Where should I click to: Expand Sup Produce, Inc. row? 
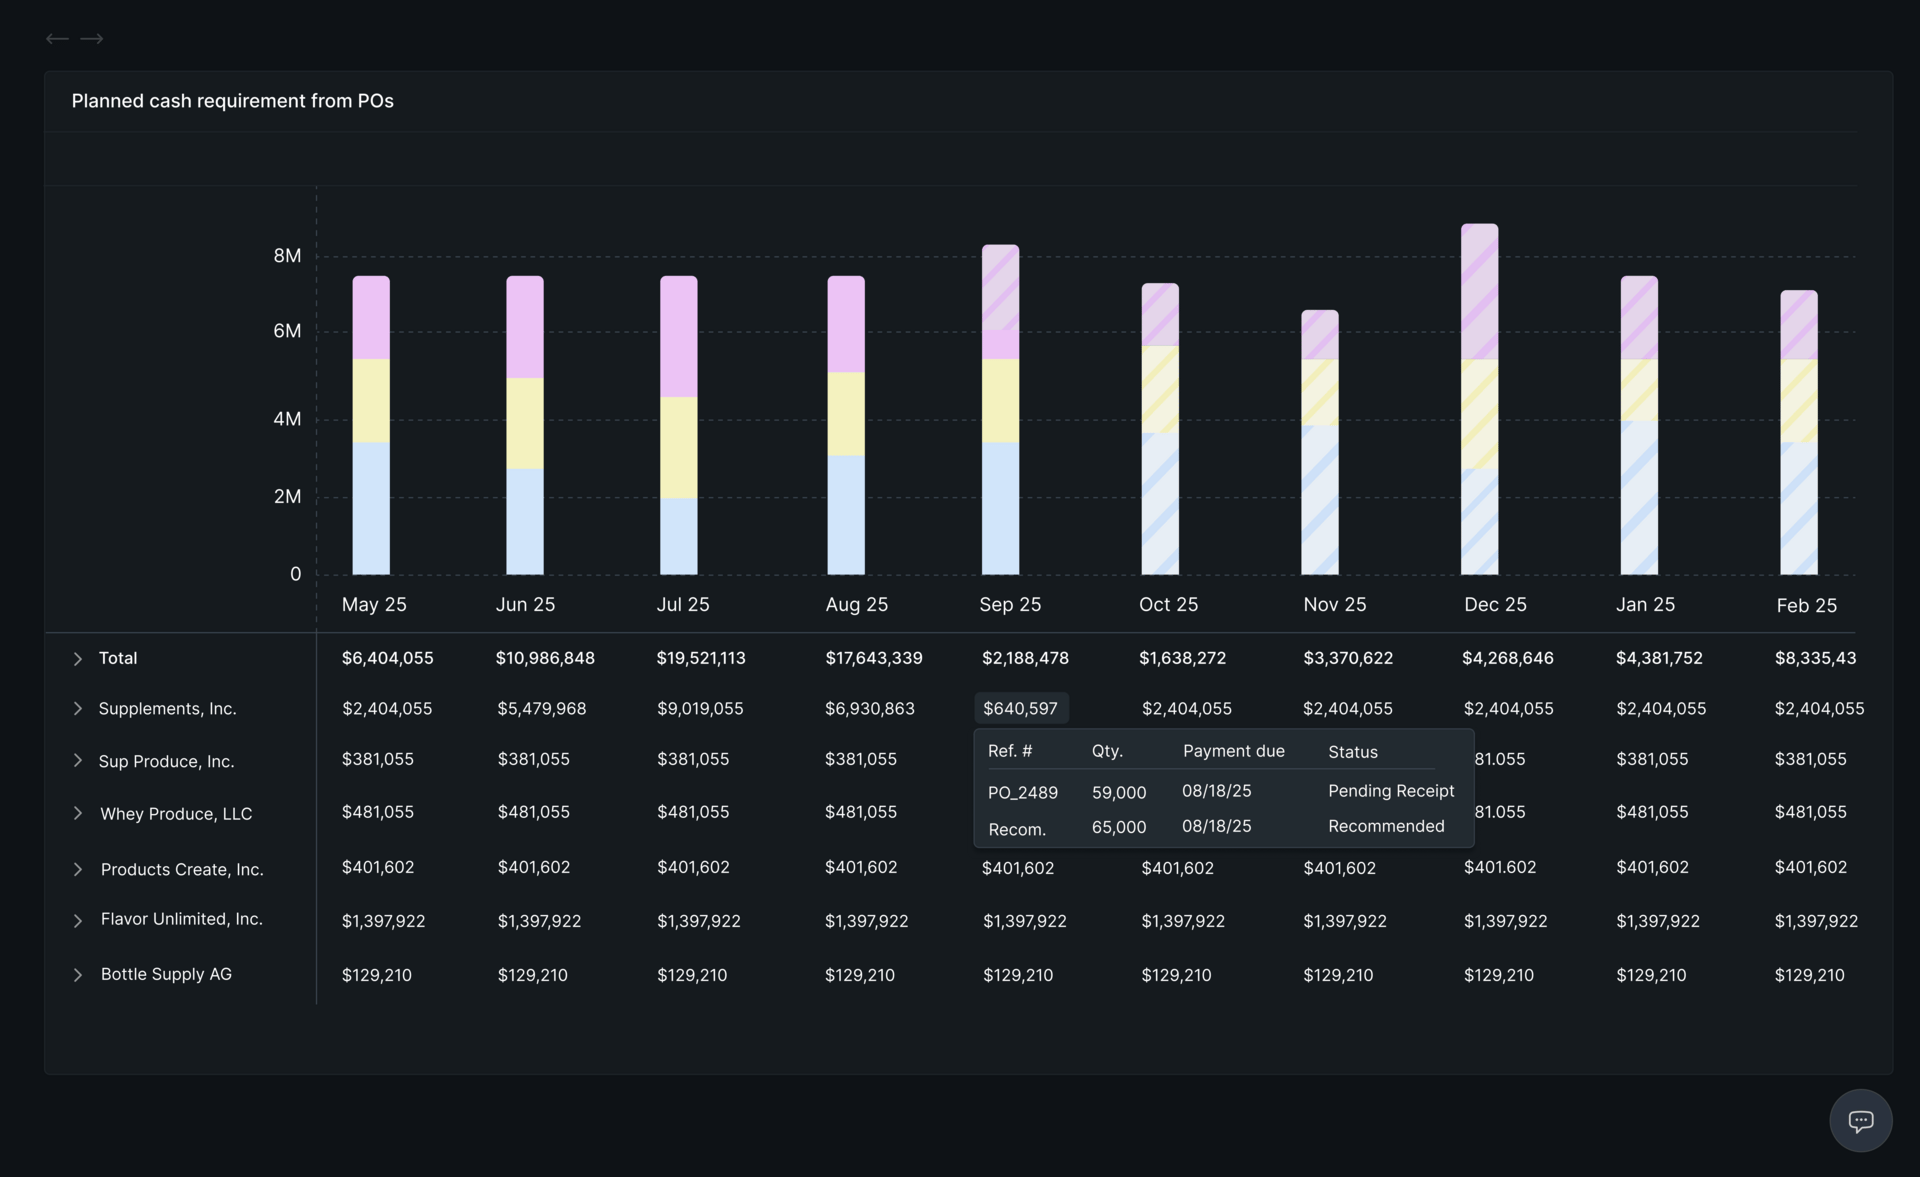click(x=77, y=761)
